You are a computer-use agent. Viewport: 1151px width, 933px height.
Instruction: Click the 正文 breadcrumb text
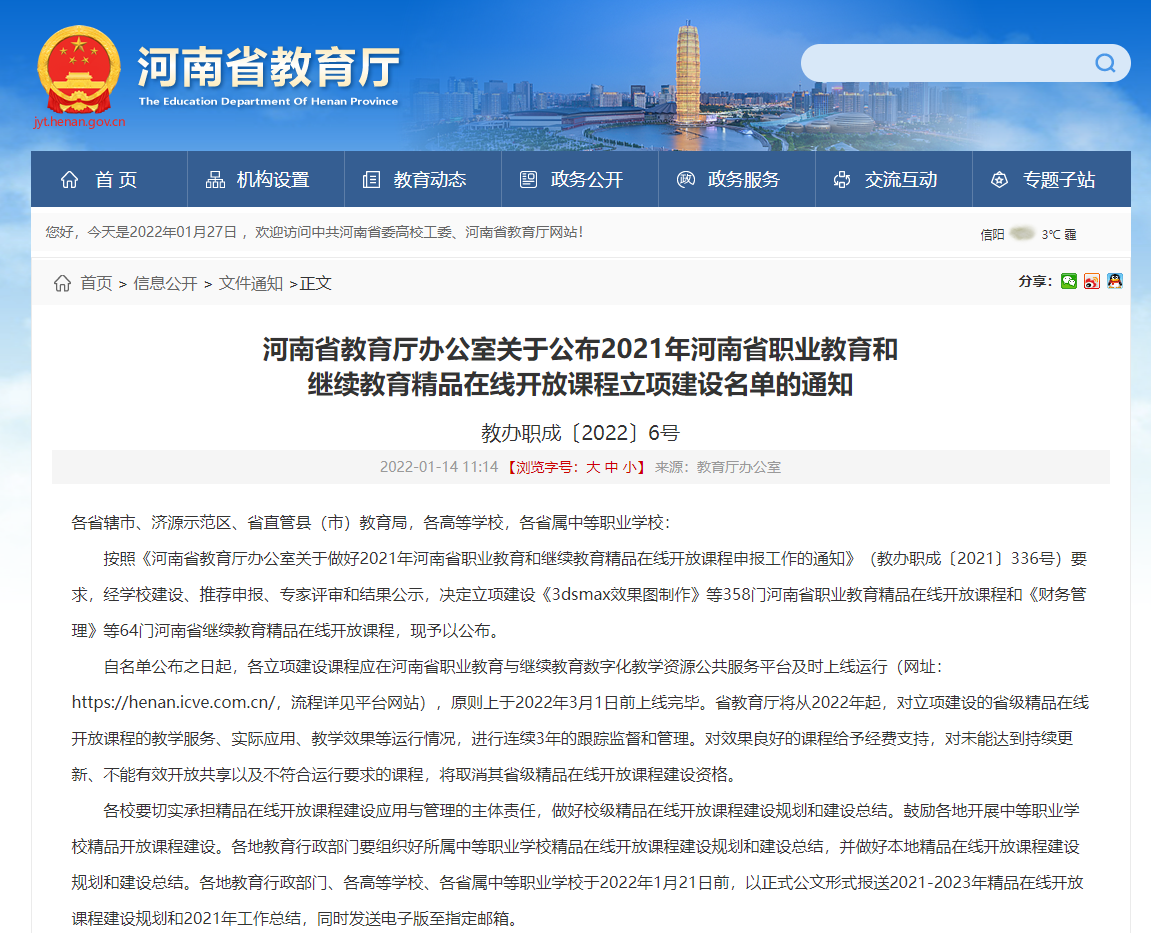(x=316, y=283)
